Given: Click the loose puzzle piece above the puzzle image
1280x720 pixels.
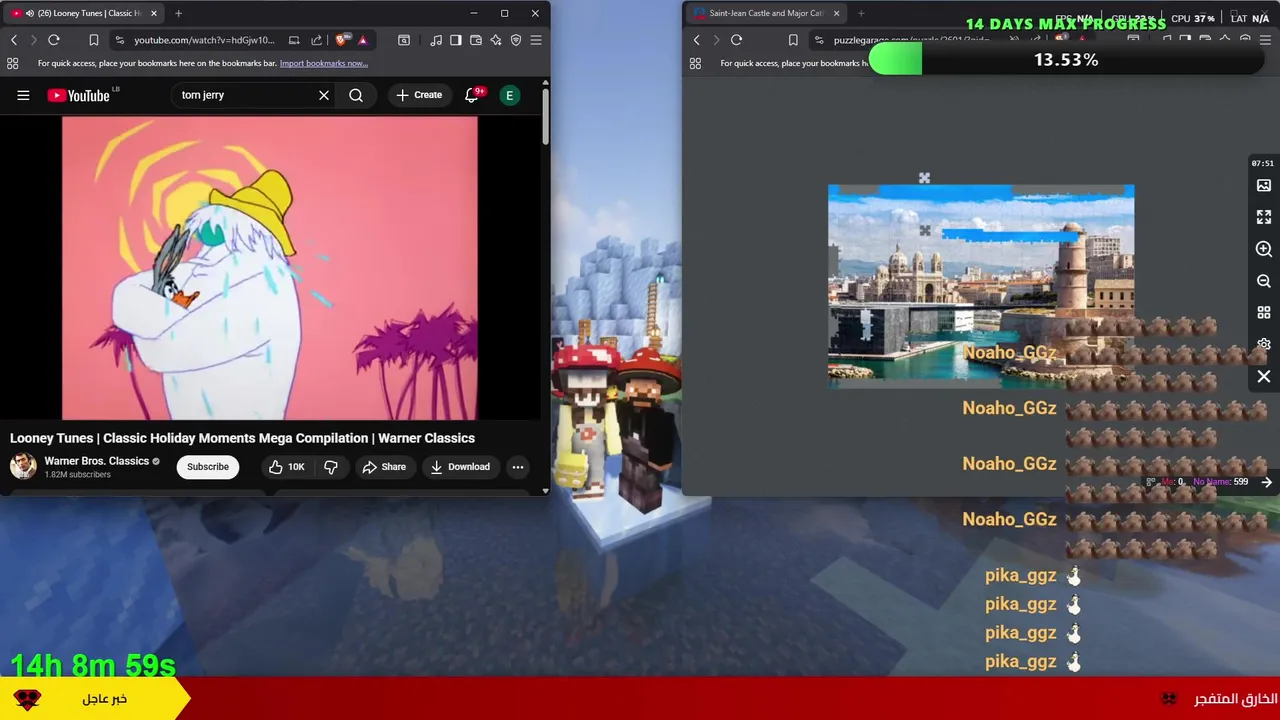Looking at the screenshot, I should tap(924, 178).
